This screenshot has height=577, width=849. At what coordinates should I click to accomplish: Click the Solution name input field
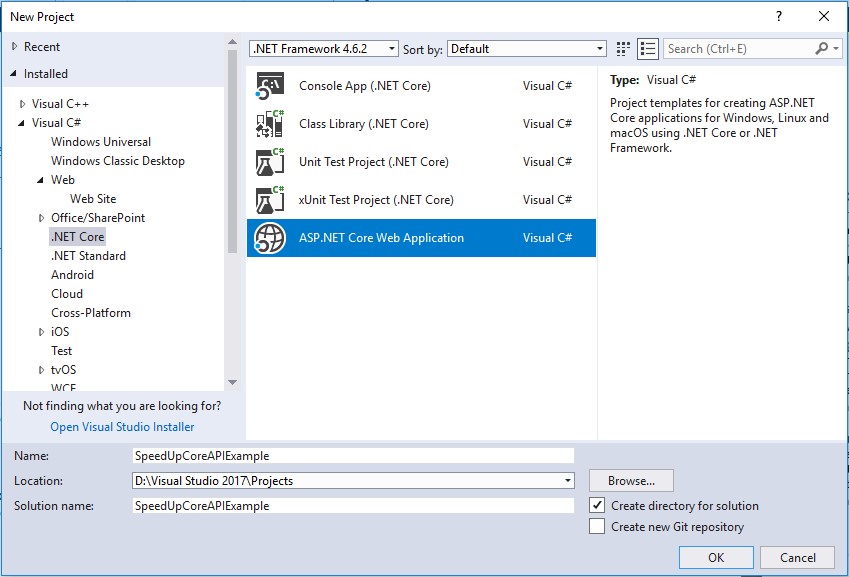click(353, 506)
